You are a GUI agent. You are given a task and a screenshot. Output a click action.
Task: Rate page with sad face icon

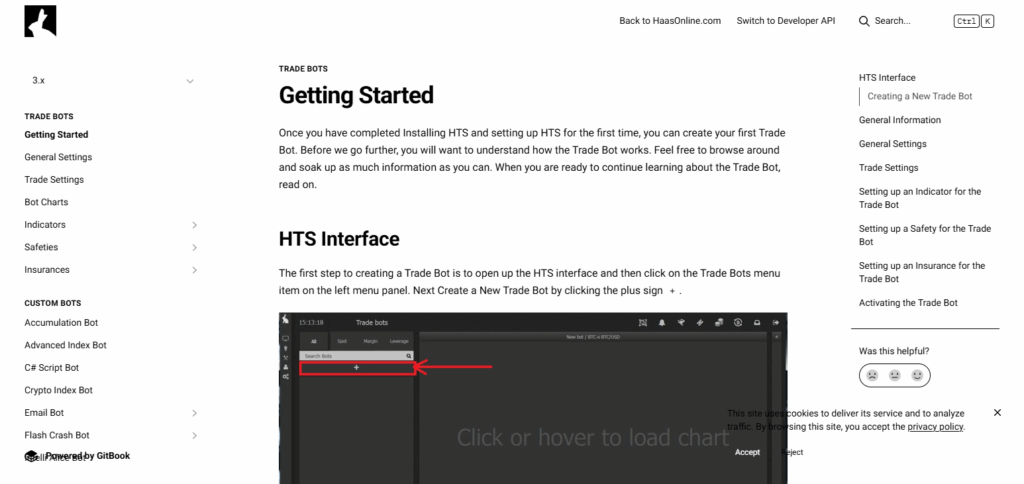pos(873,375)
